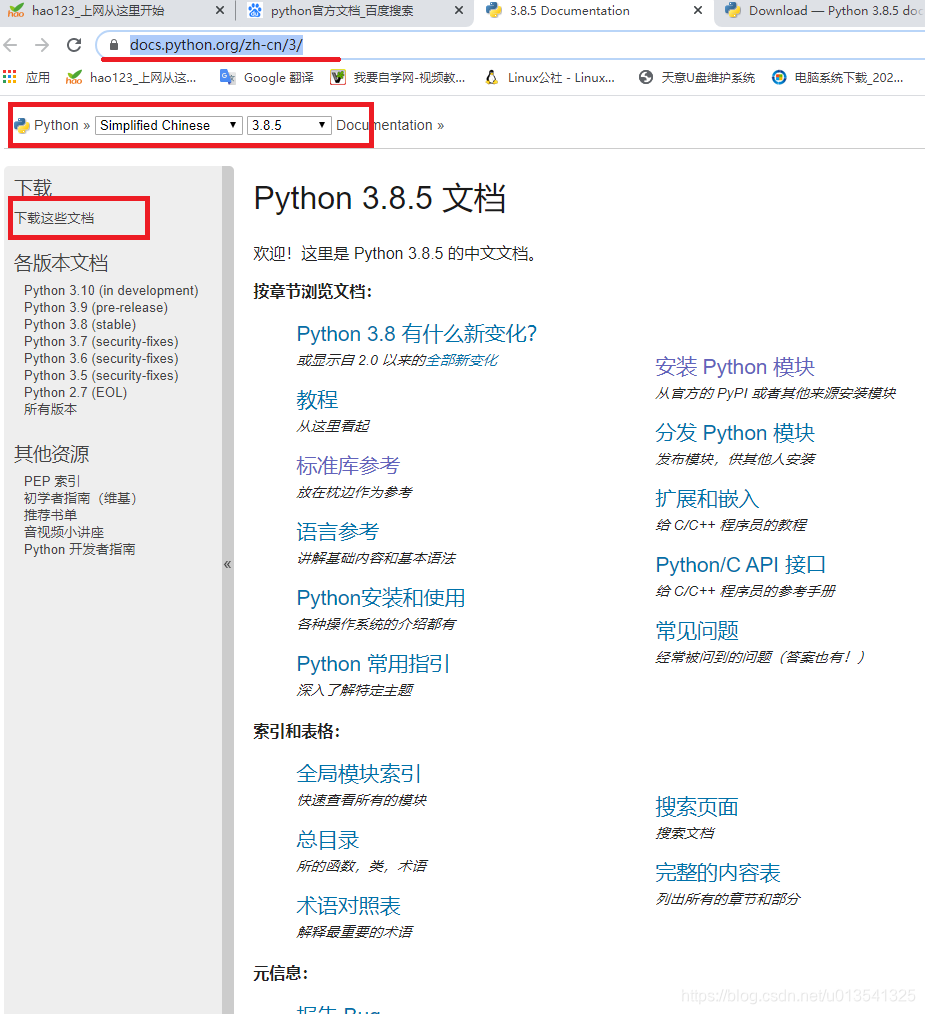The height and width of the screenshot is (1014, 925).
Task: Open the 常见问题 FAQ link
Action: (x=697, y=631)
